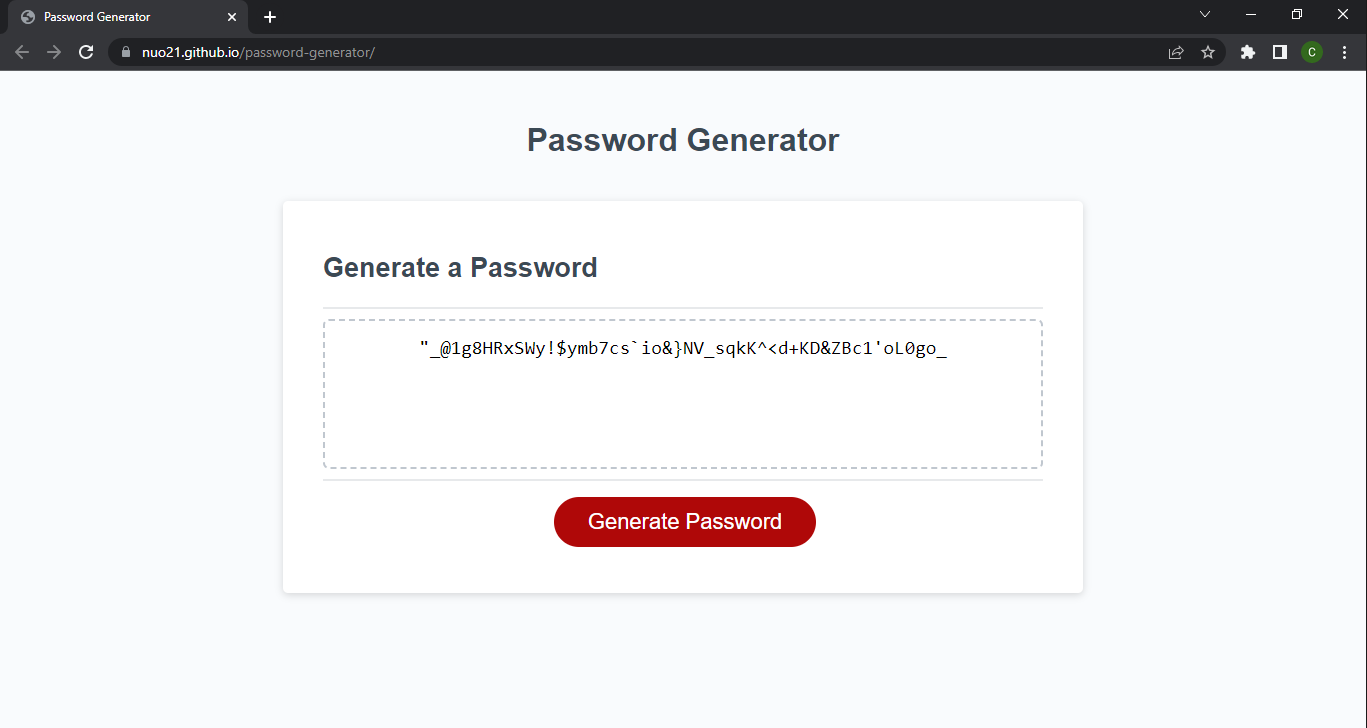This screenshot has height=728, width=1367.
Task: Open the tab search chevron dropdown
Action: (1205, 15)
